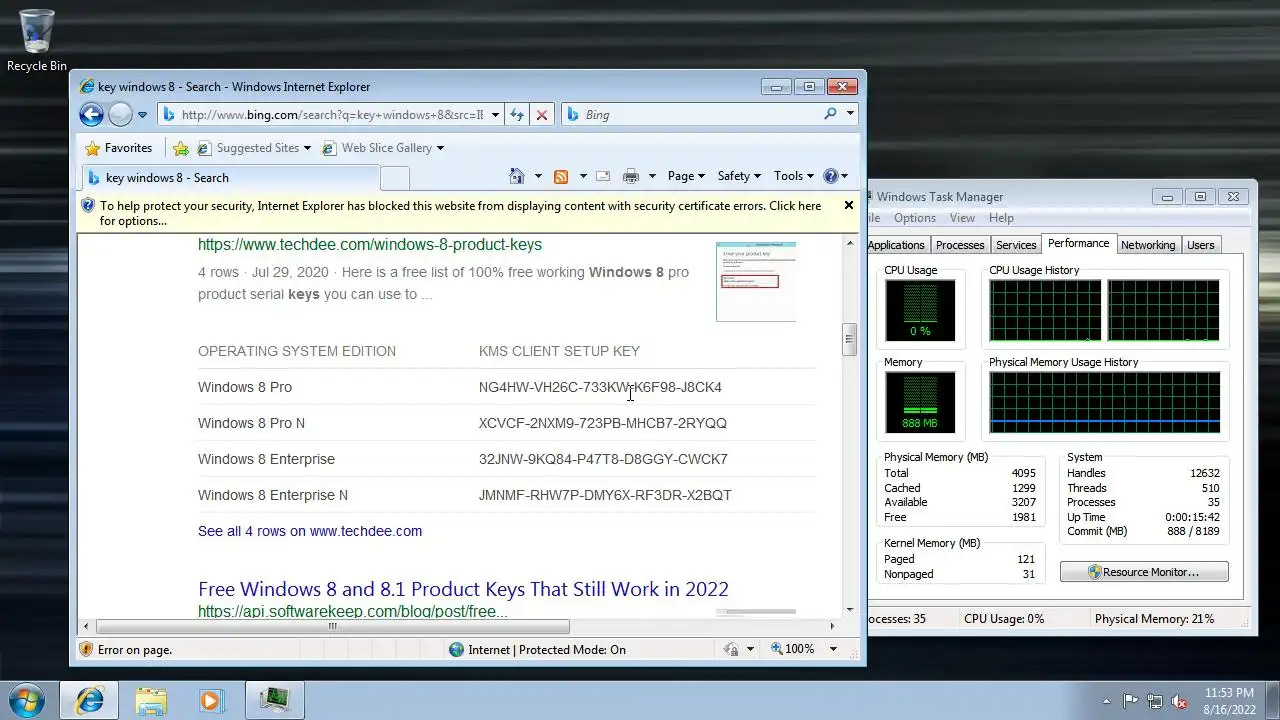This screenshot has height=720, width=1280.
Task: Select the 'key windows 8 - Search' tab
Action: pos(230,178)
